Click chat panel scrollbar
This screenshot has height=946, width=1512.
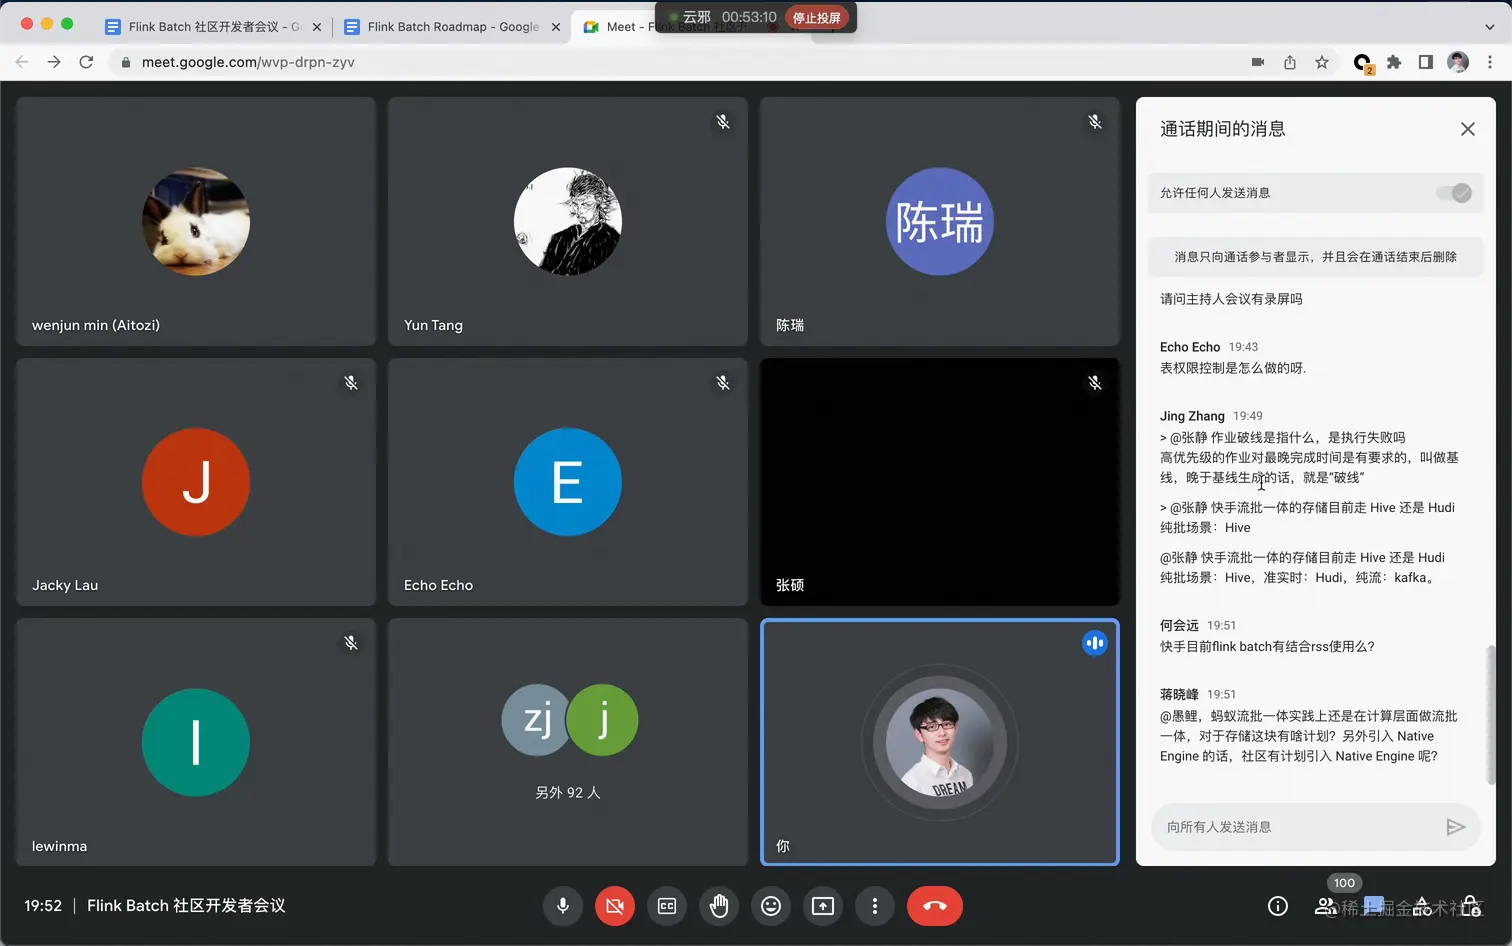point(1491,715)
